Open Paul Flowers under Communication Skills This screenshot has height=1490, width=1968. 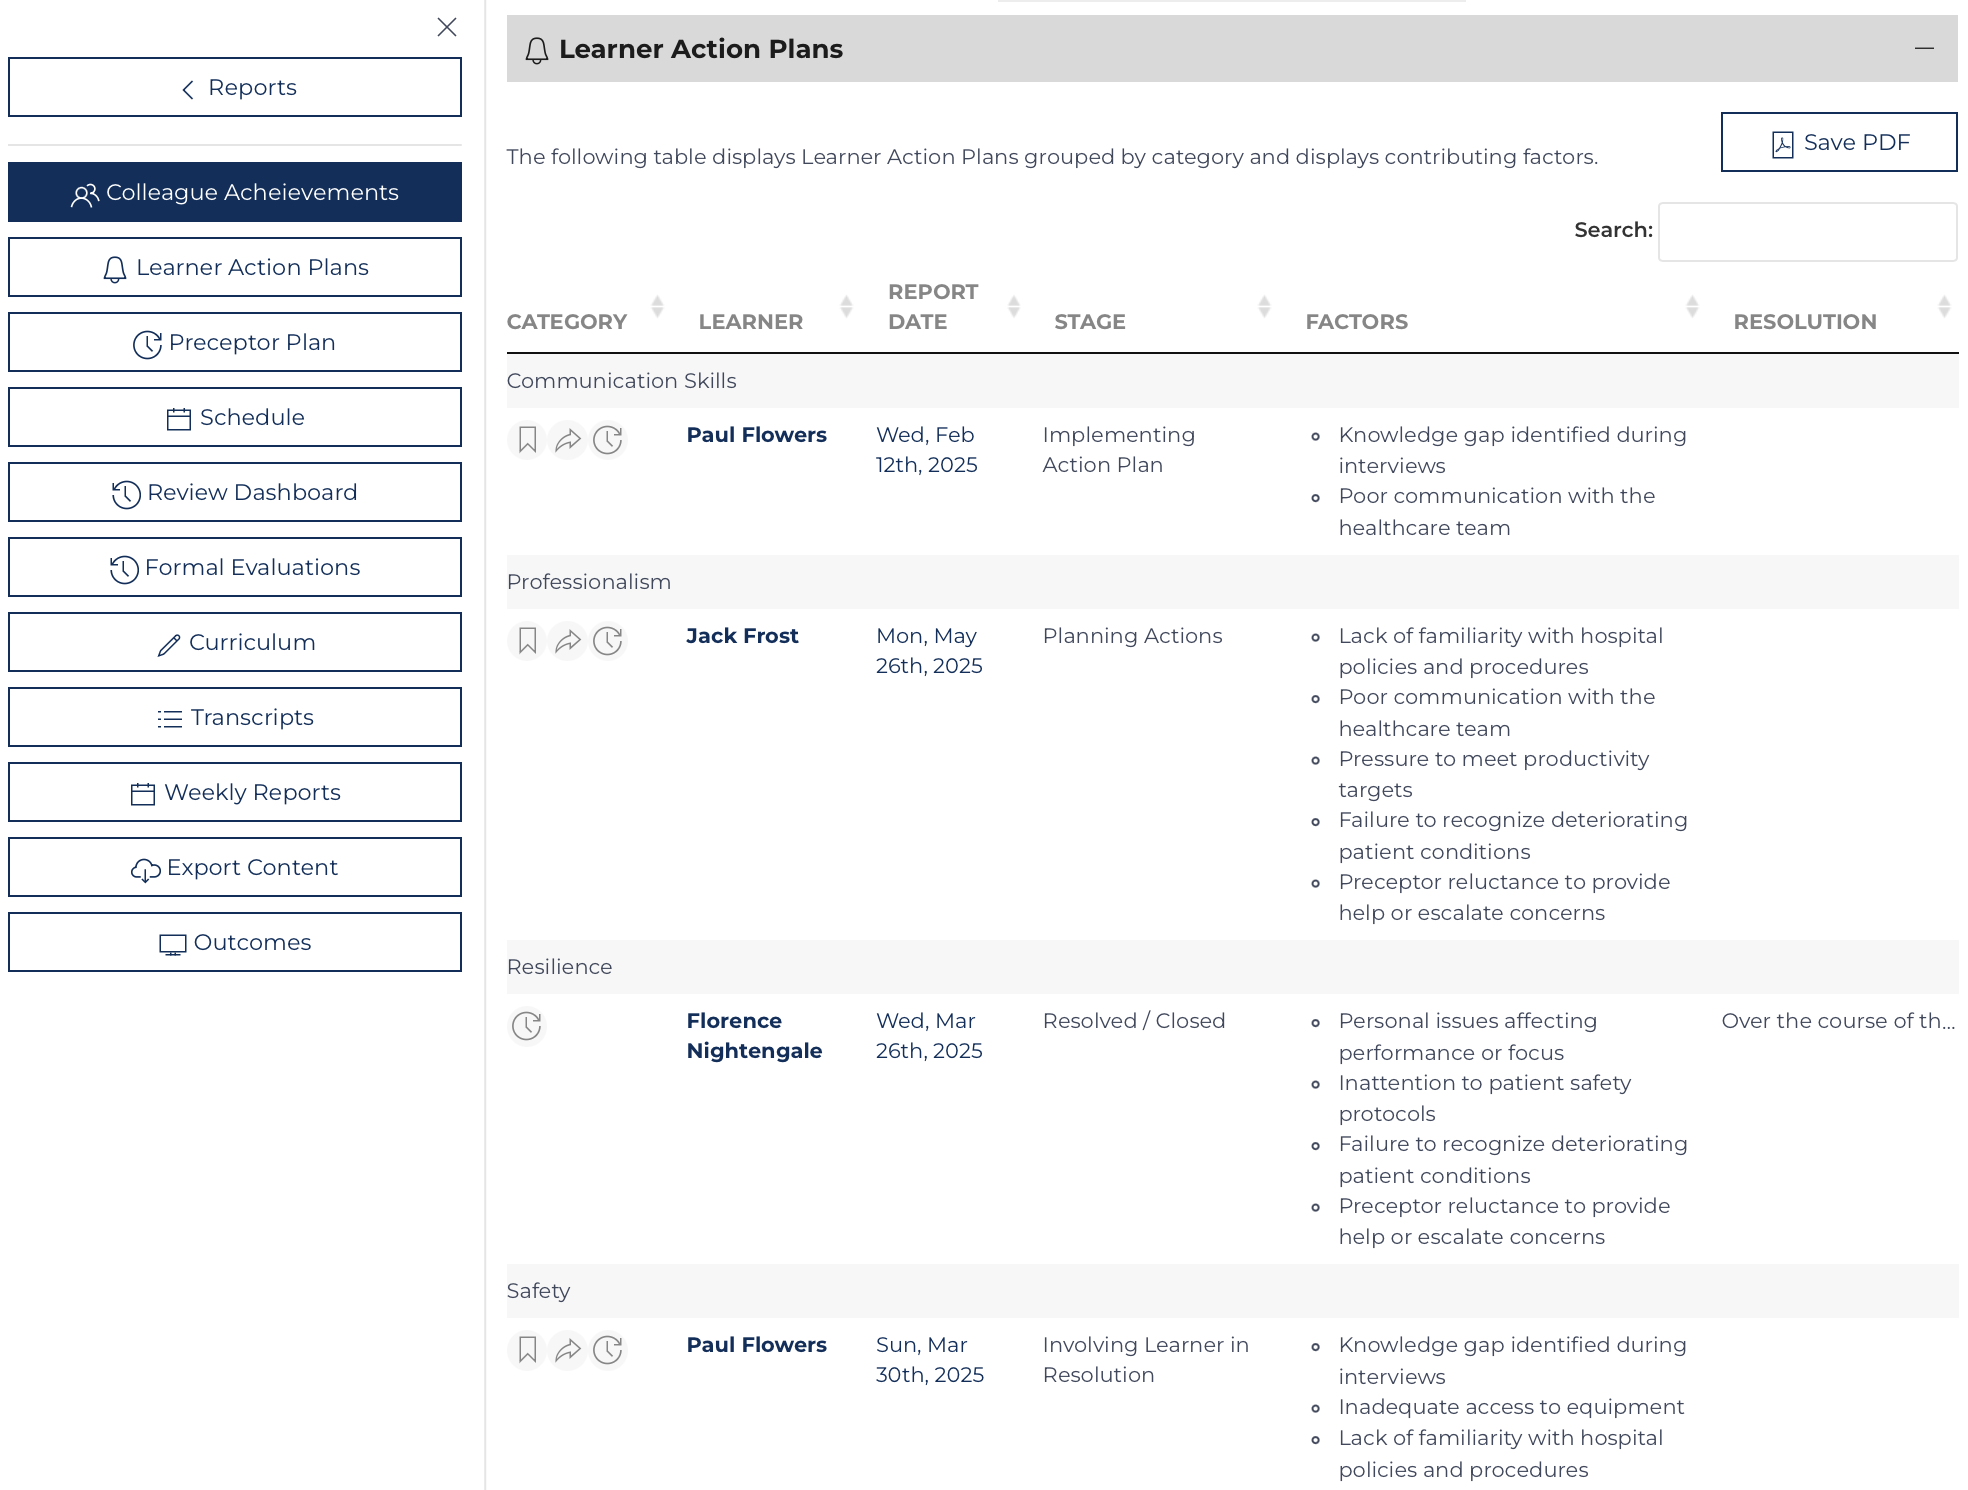756,435
